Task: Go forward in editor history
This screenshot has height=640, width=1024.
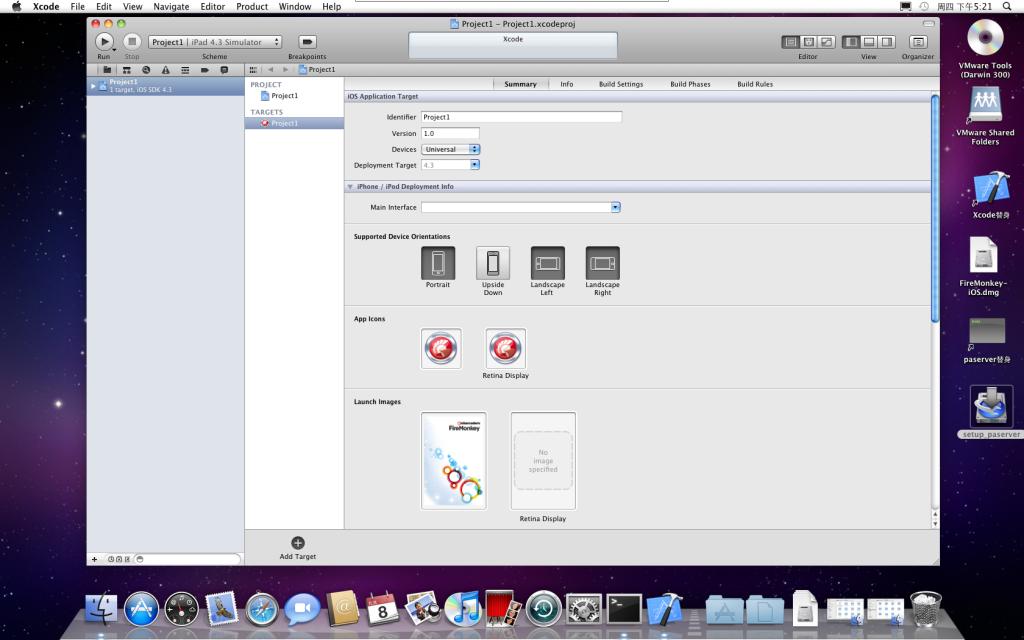Action: pos(285,70)
